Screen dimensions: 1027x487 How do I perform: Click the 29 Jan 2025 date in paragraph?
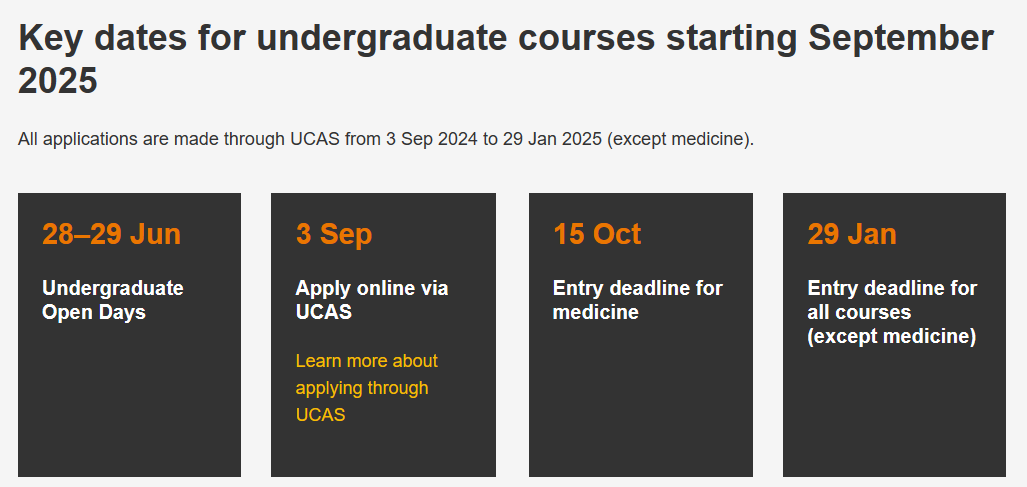(x=552, y=139)
